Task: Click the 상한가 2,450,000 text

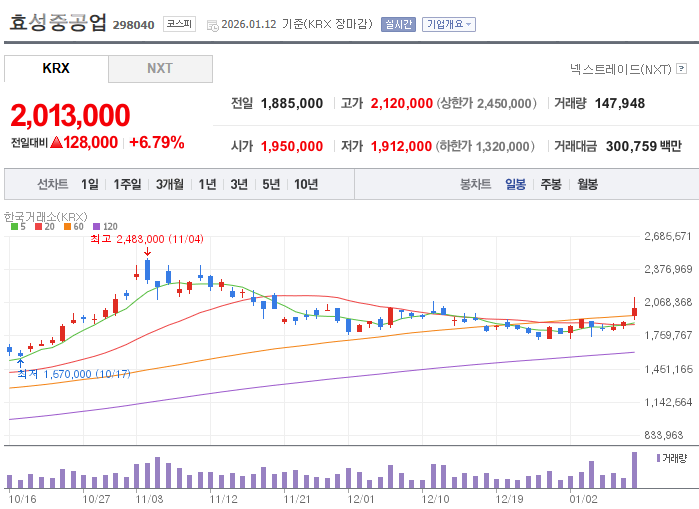Action: pos(486,103)
